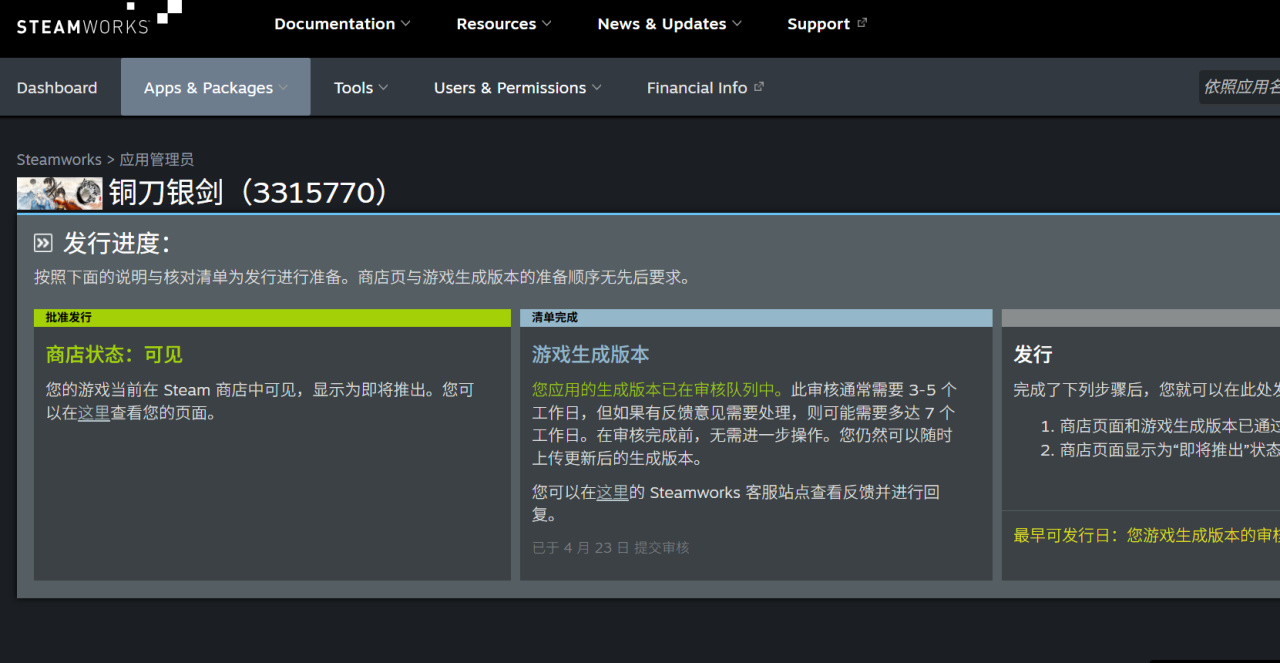Click the 铜刀银剑 game thumbnail
The width and height of the screenshot is (1280, 663).
point(60,193)
